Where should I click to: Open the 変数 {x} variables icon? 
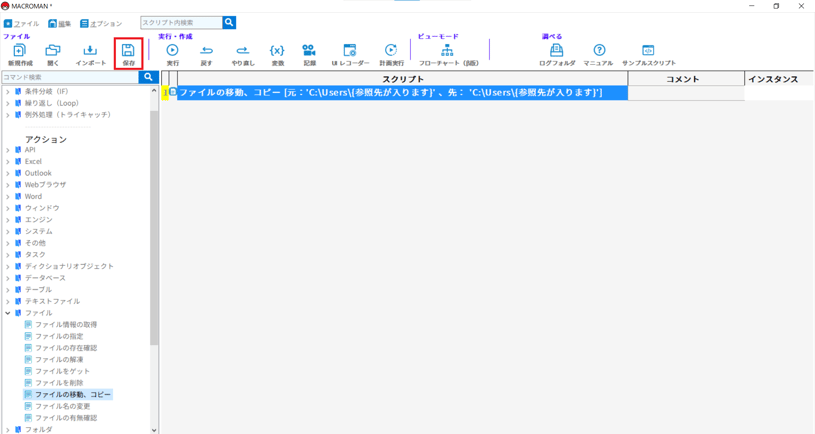277,50
